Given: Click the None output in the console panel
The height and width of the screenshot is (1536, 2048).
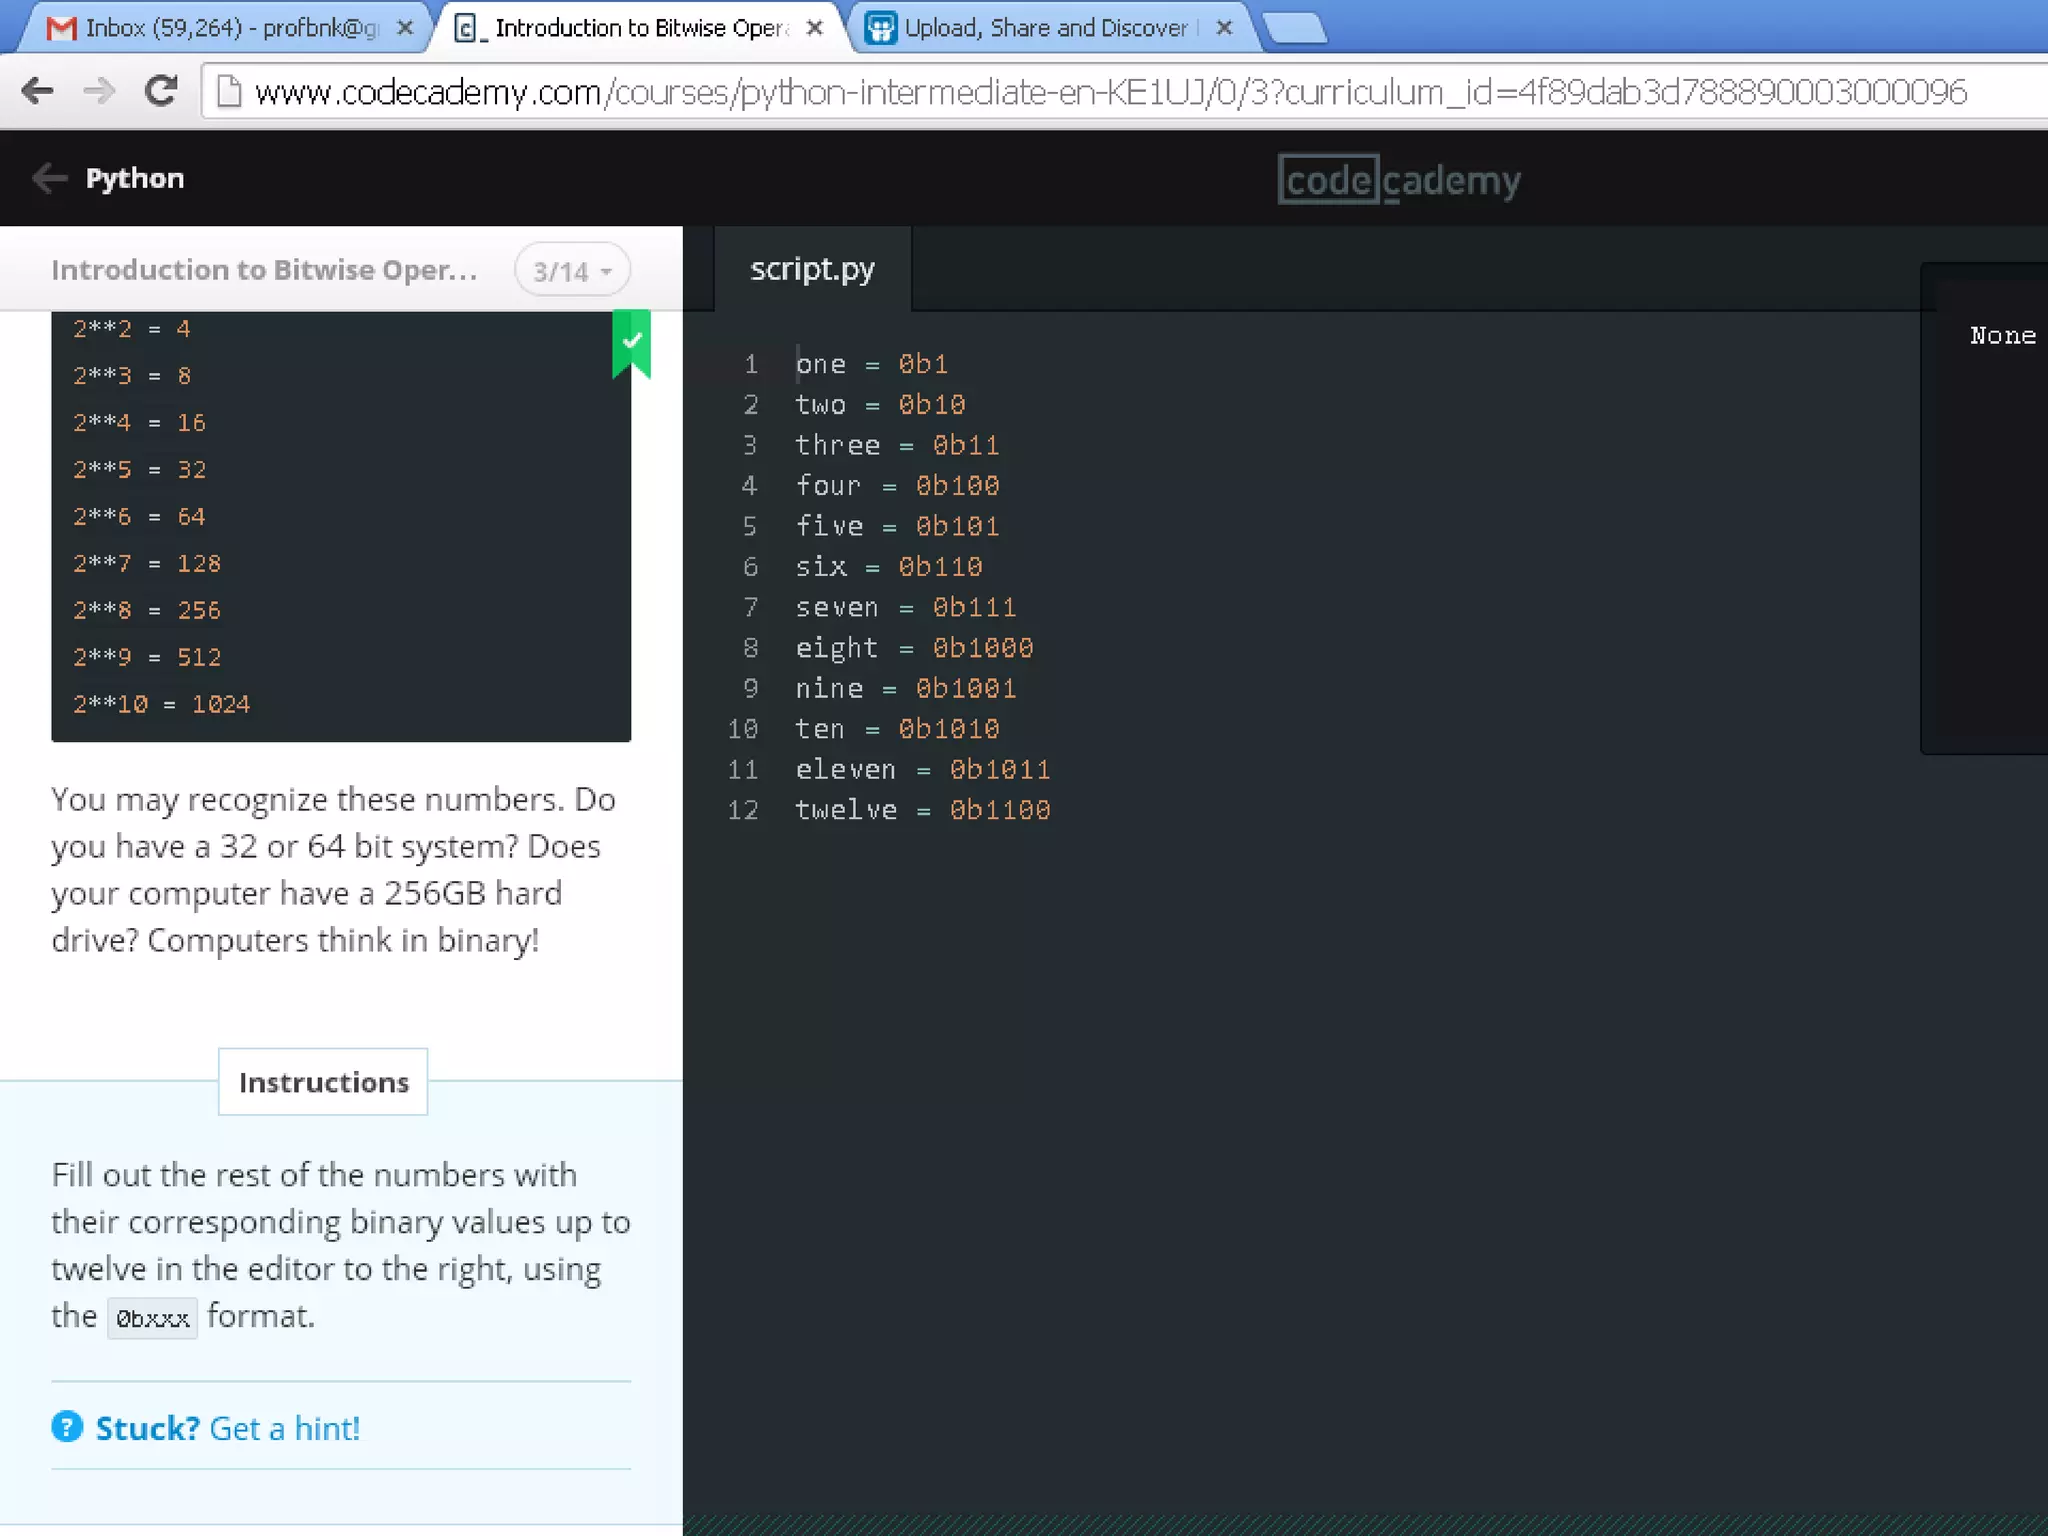Looking at the screenshot, I should [2003, 336].
